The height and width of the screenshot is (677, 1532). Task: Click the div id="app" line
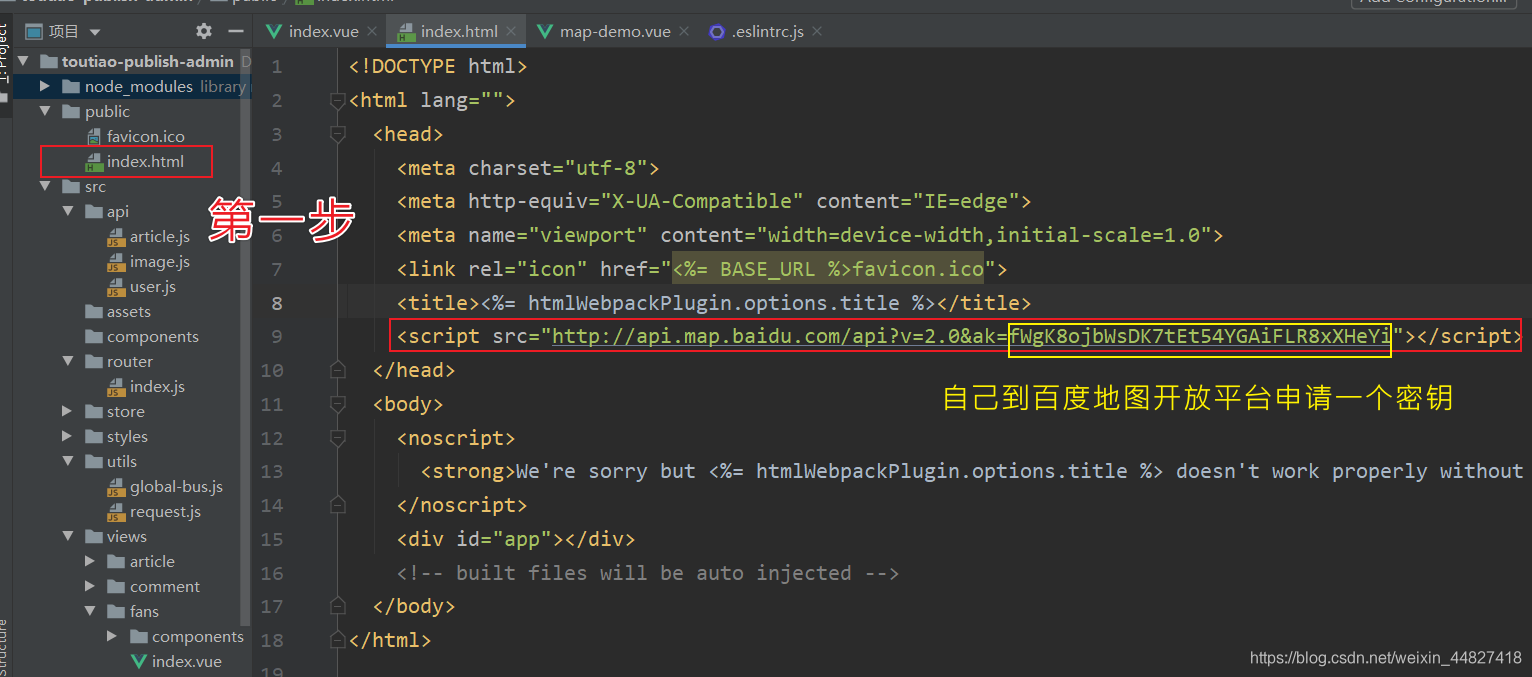click(x=516, y=539)
